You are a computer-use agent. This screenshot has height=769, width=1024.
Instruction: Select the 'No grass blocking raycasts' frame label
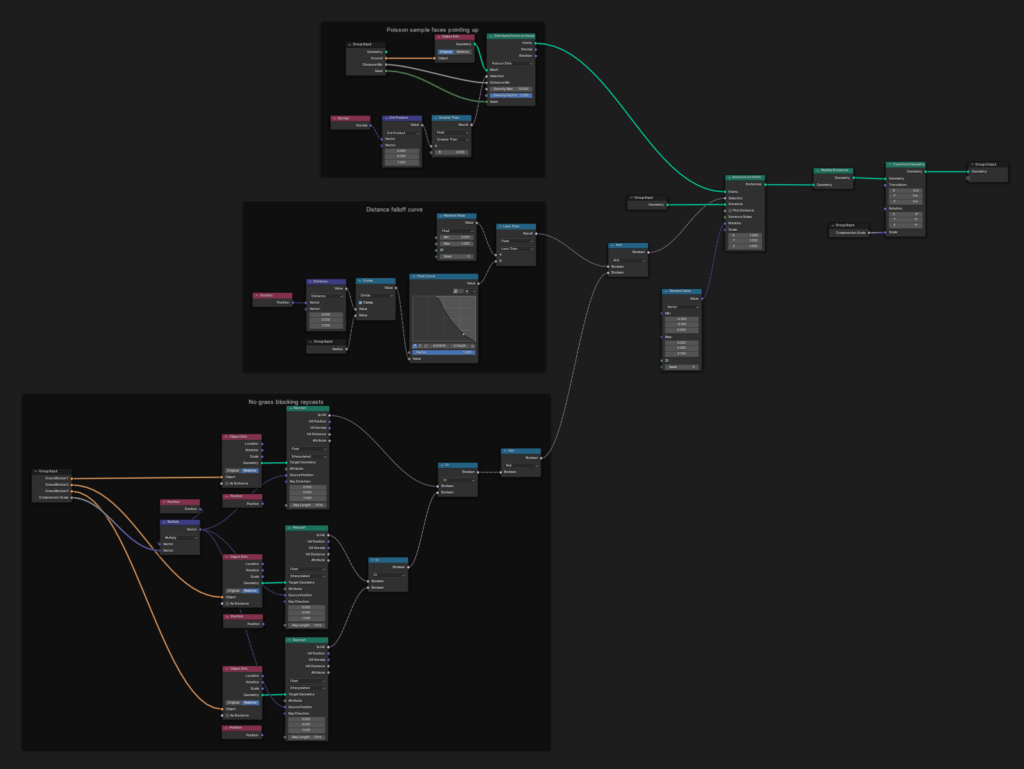coord(286,402)
